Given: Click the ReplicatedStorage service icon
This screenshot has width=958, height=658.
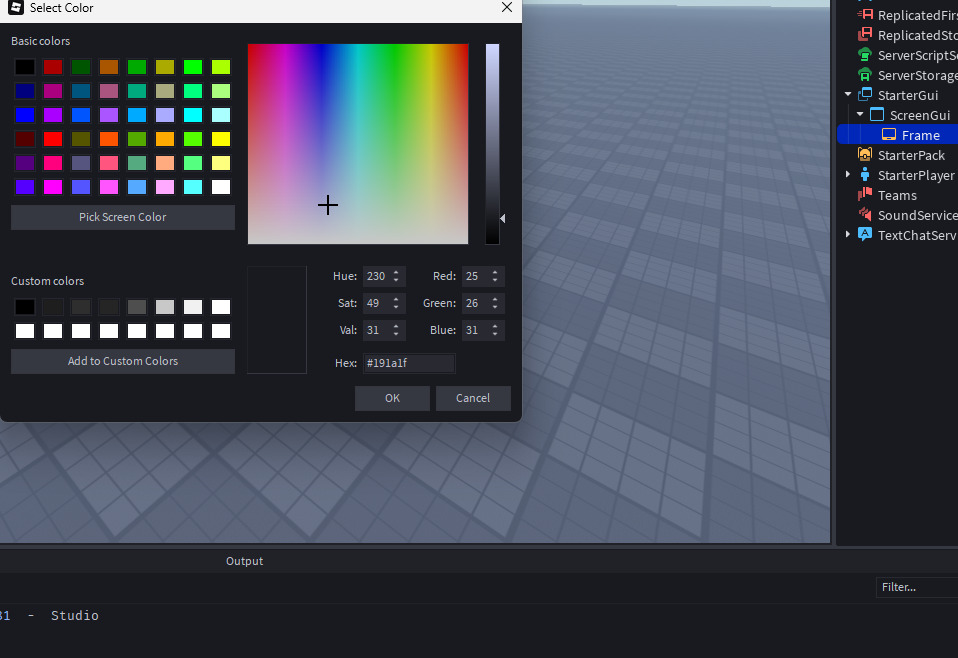Looking at the screenshot, I should click(x=865, y=35).
